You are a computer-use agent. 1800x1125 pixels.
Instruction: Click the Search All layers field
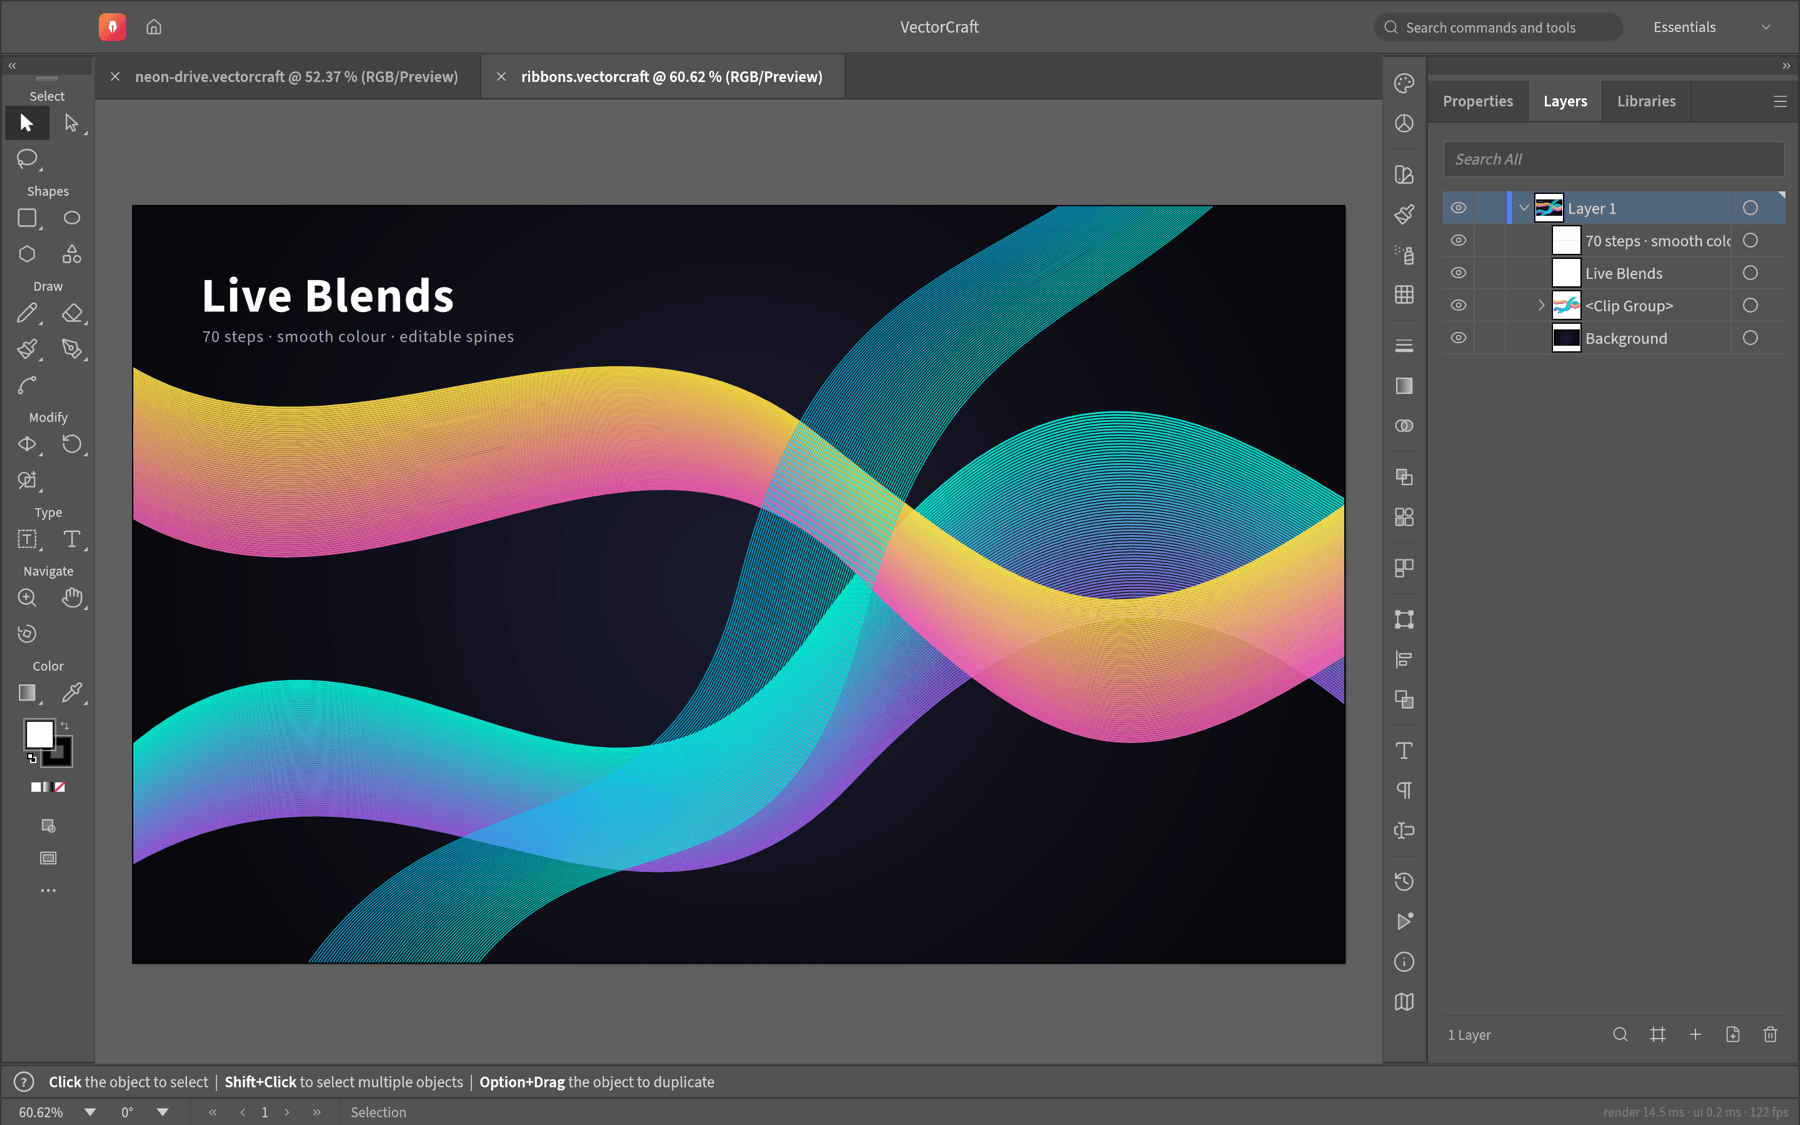(x=1613, y=159)
